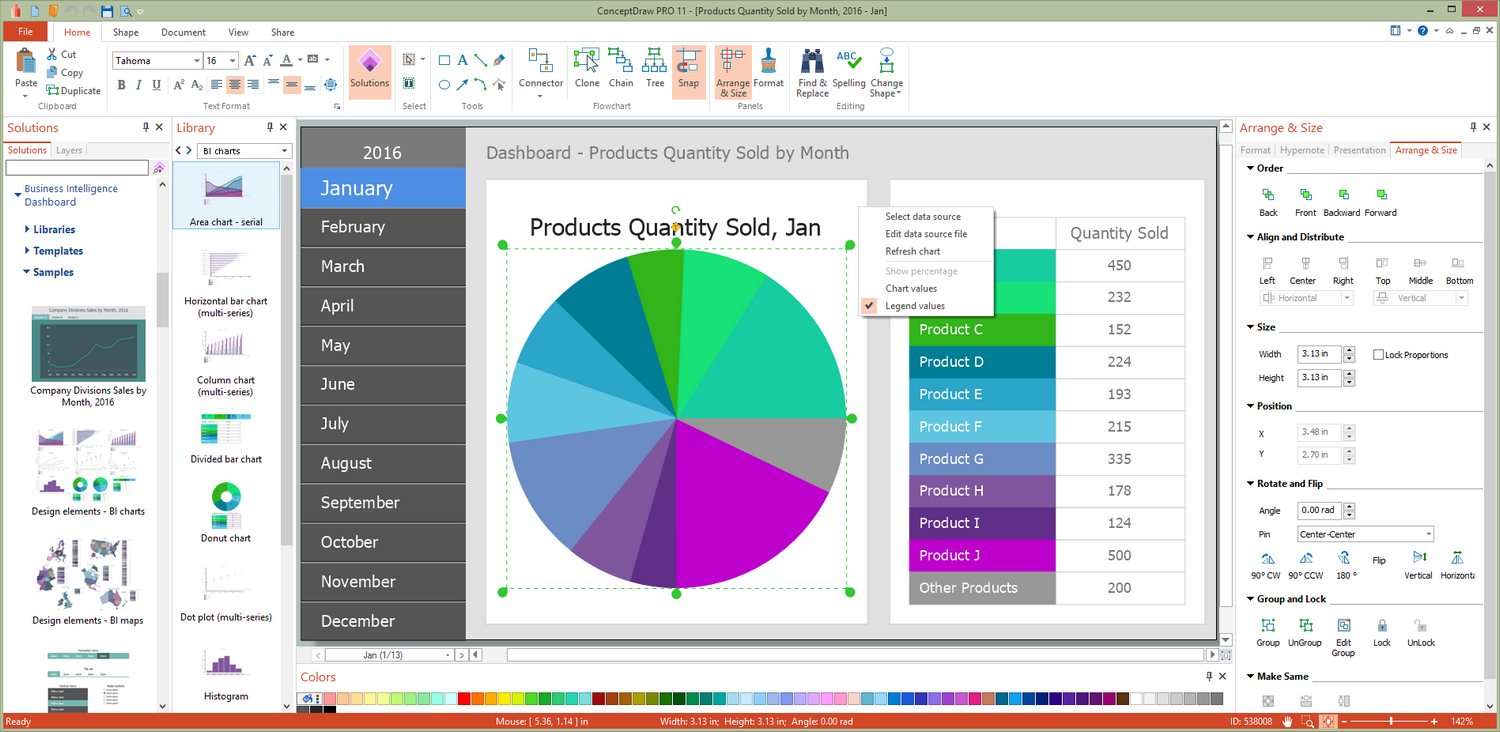Screen dimensions: 1500x732
Task: Open the BI charts library dropdown
Action: click(284, 151)
